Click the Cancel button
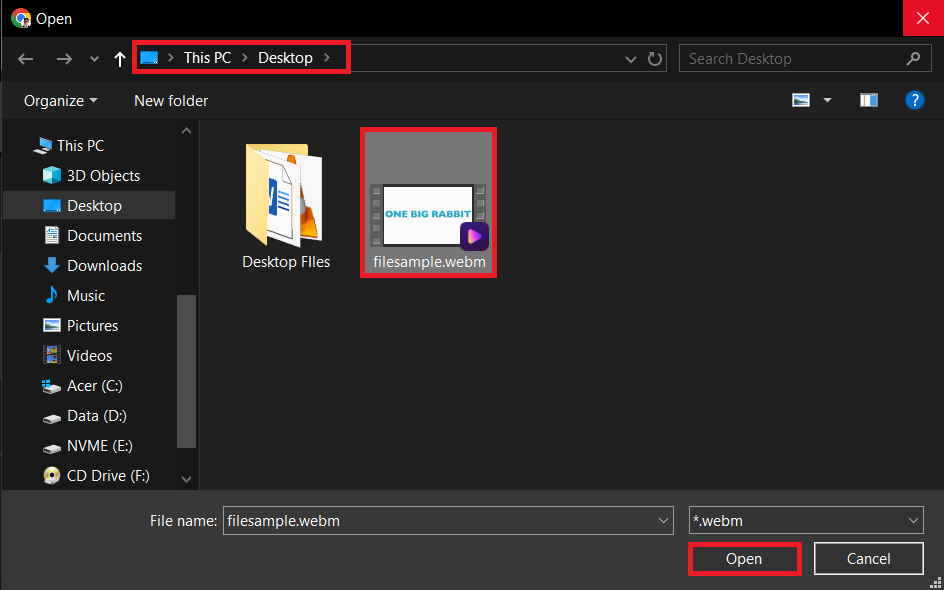Viewport: 944px width, 590px height. (868, 559)
